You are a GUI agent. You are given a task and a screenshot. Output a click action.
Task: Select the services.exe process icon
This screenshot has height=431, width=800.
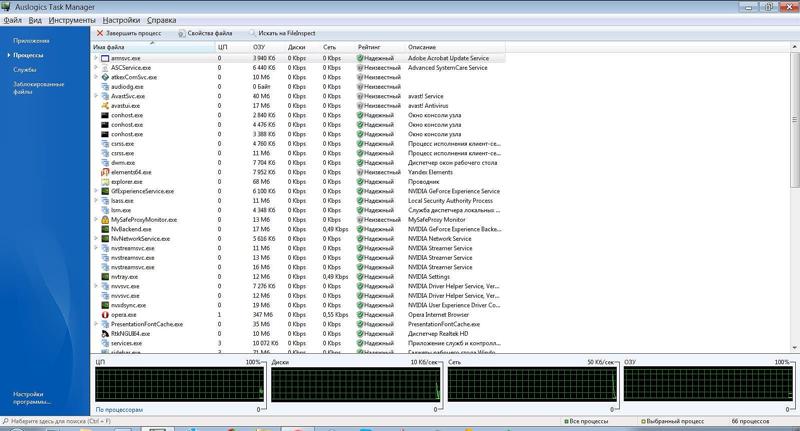coord(105,343)
